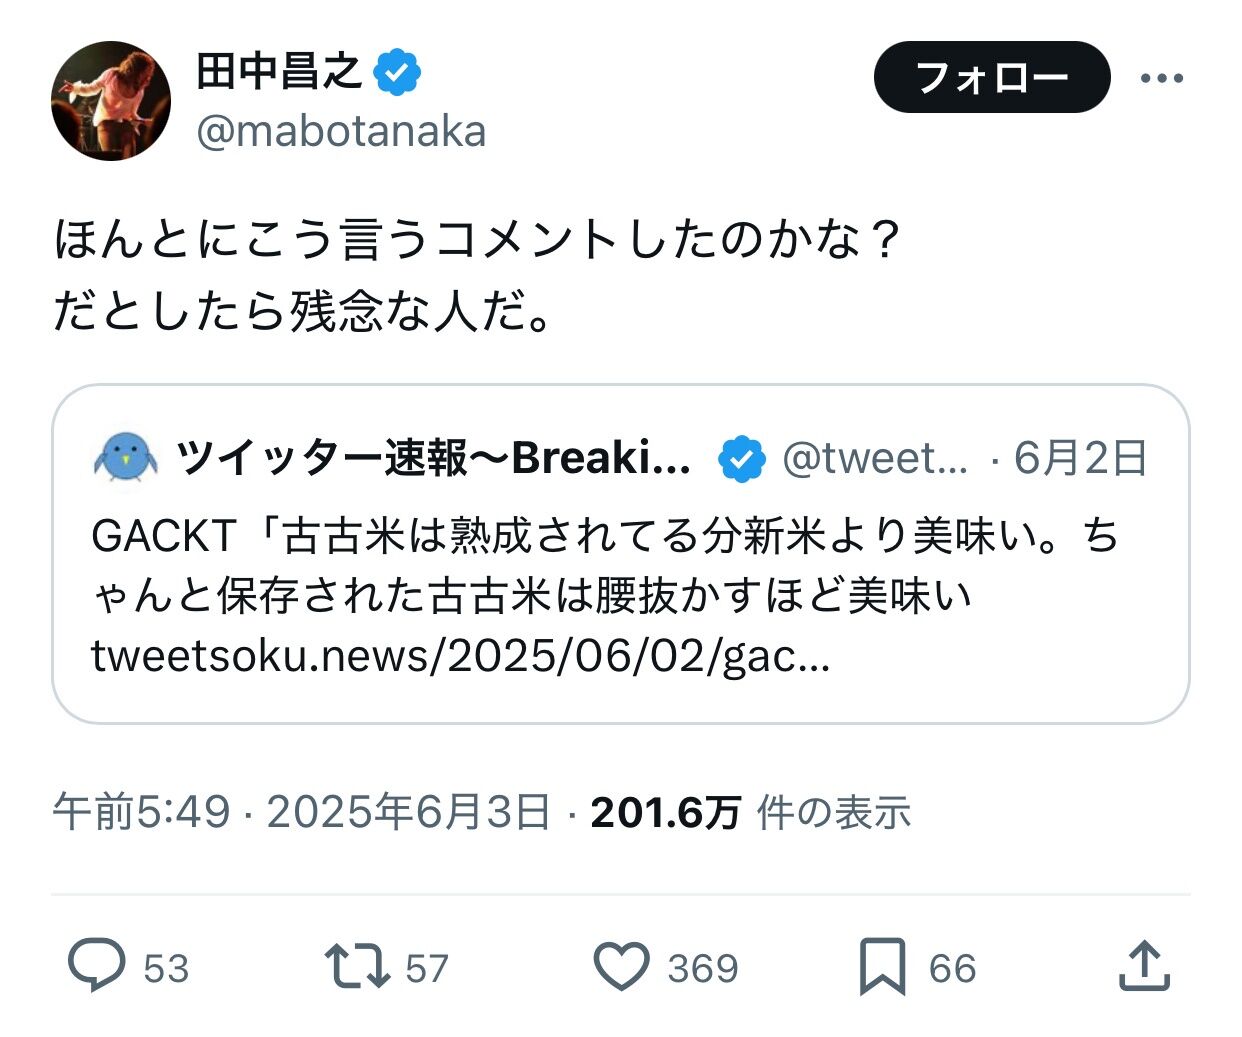The image size is (1242, 1037).
Task: Open the 午前5:49 · 2025年6月3日 timestamp
Action: click(x=302, y=812)
